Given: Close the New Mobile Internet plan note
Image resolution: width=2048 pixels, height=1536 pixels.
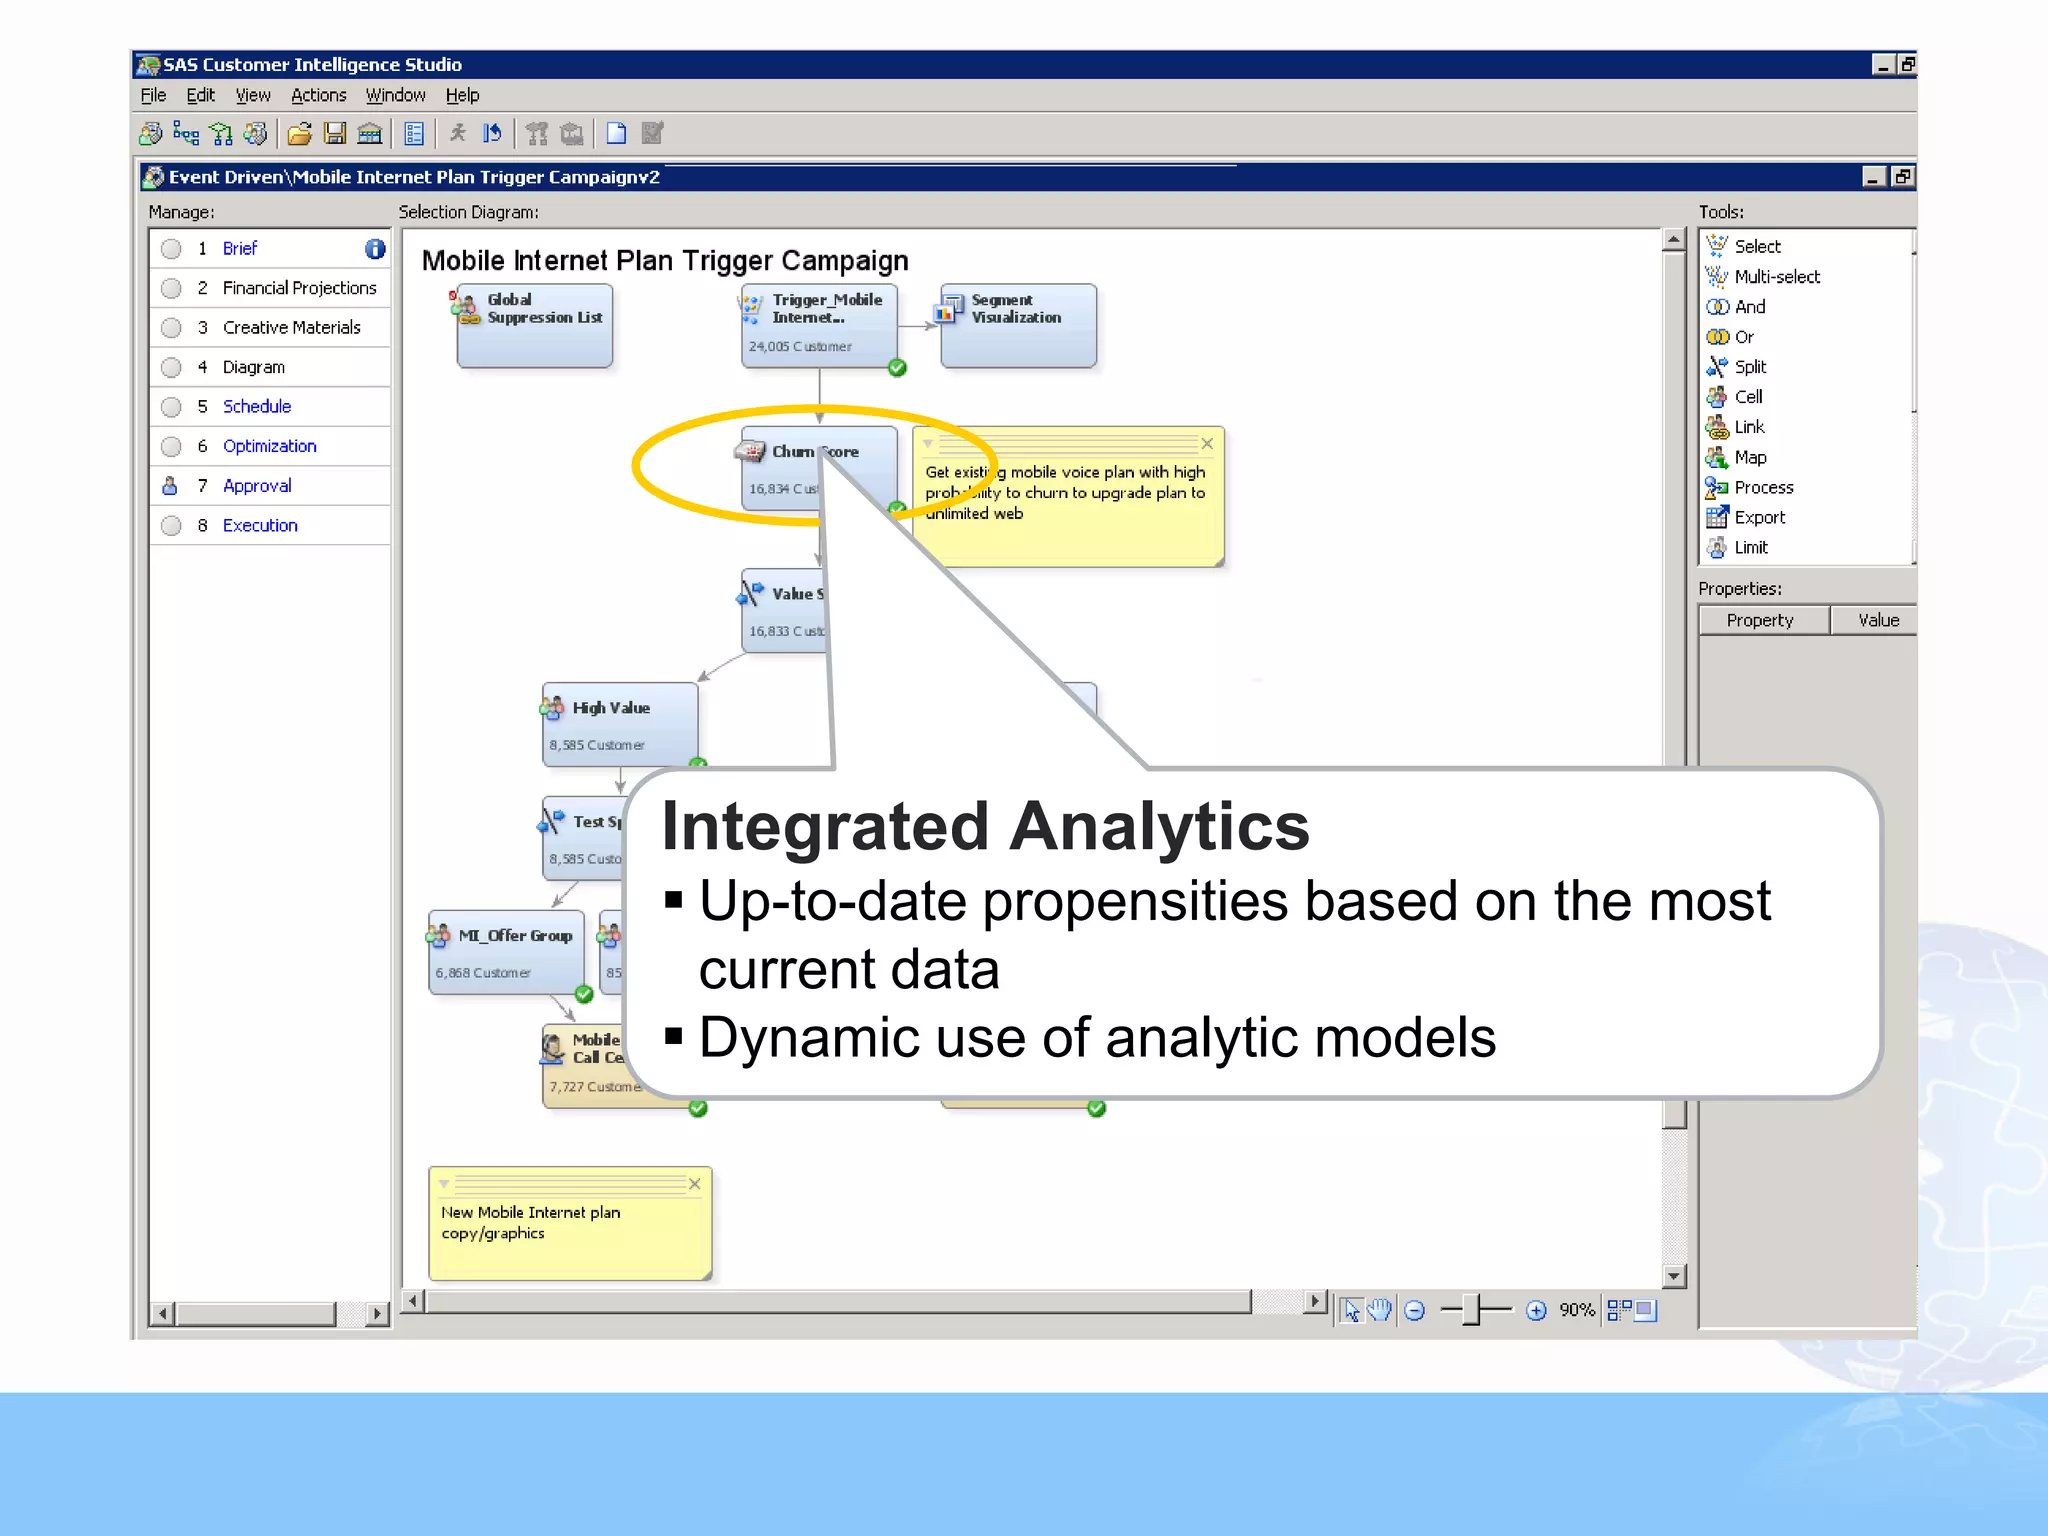Looking at the screenshot, I should click(695, 1184).
